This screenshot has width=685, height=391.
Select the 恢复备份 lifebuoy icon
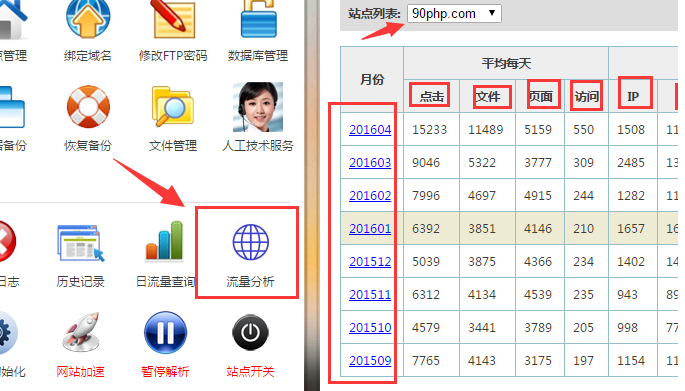[88, 107]
